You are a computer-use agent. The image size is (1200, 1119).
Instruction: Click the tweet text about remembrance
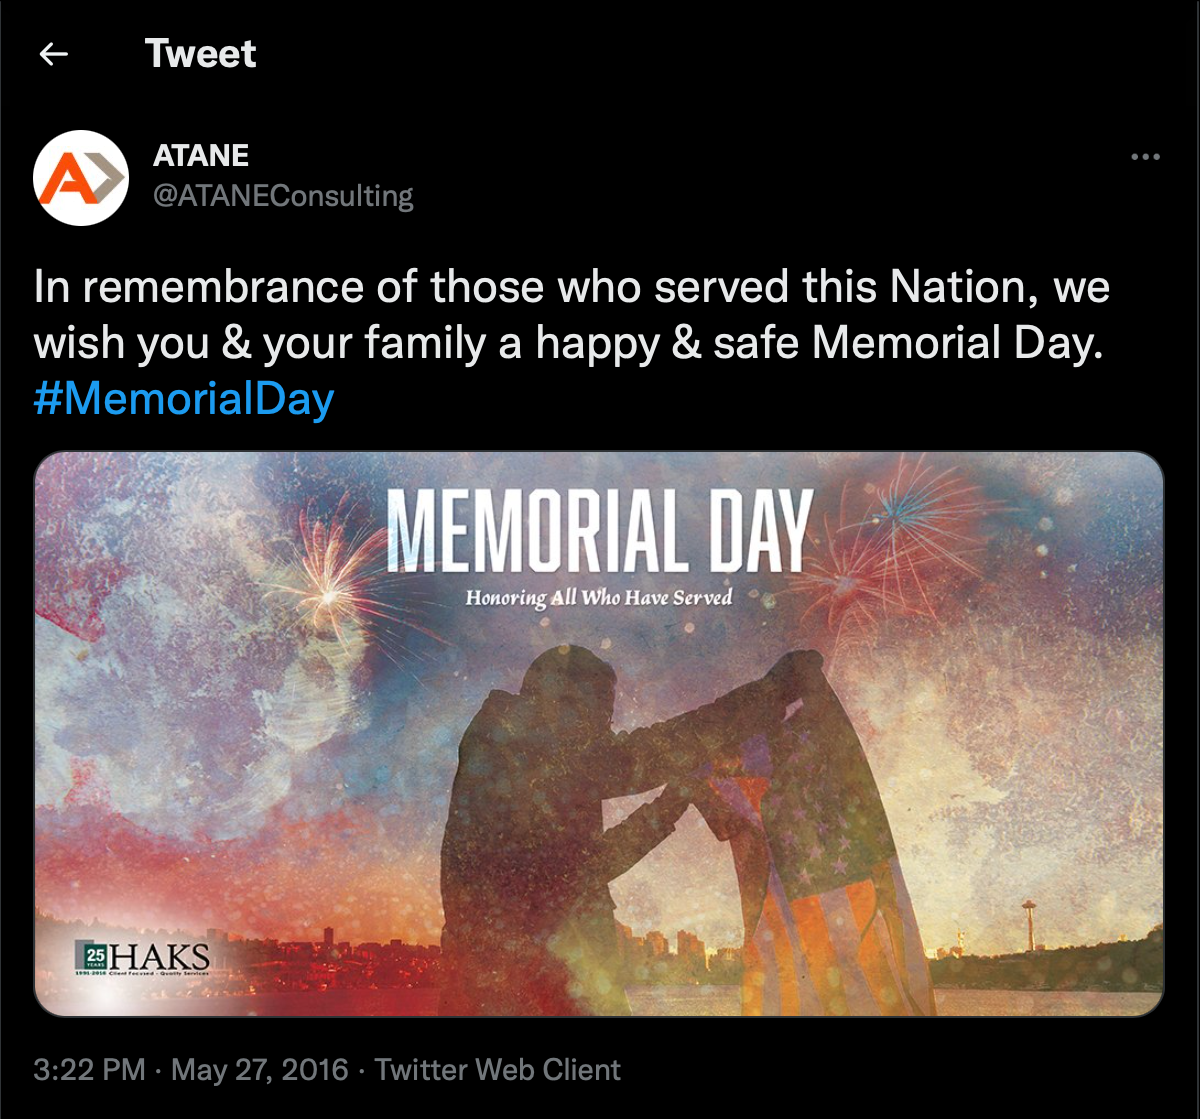(571, 315)
